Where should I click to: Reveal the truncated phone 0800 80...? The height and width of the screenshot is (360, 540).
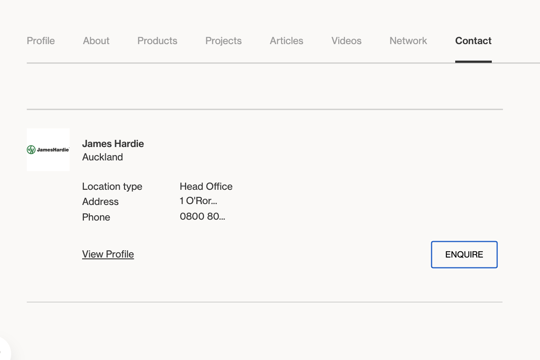pyautogui.click(x=202, y=216)
